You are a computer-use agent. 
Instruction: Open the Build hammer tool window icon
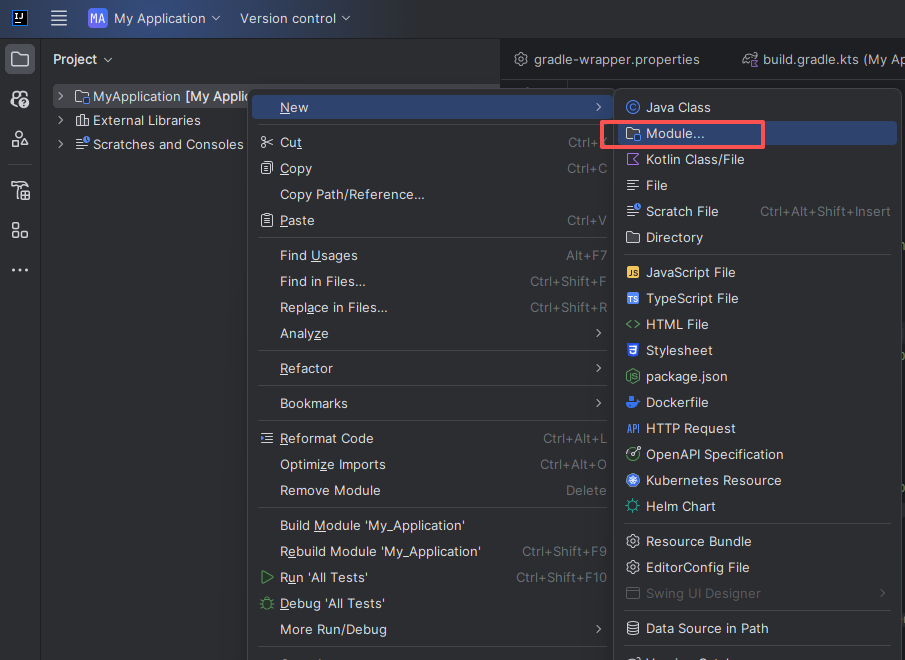(20, 190)
